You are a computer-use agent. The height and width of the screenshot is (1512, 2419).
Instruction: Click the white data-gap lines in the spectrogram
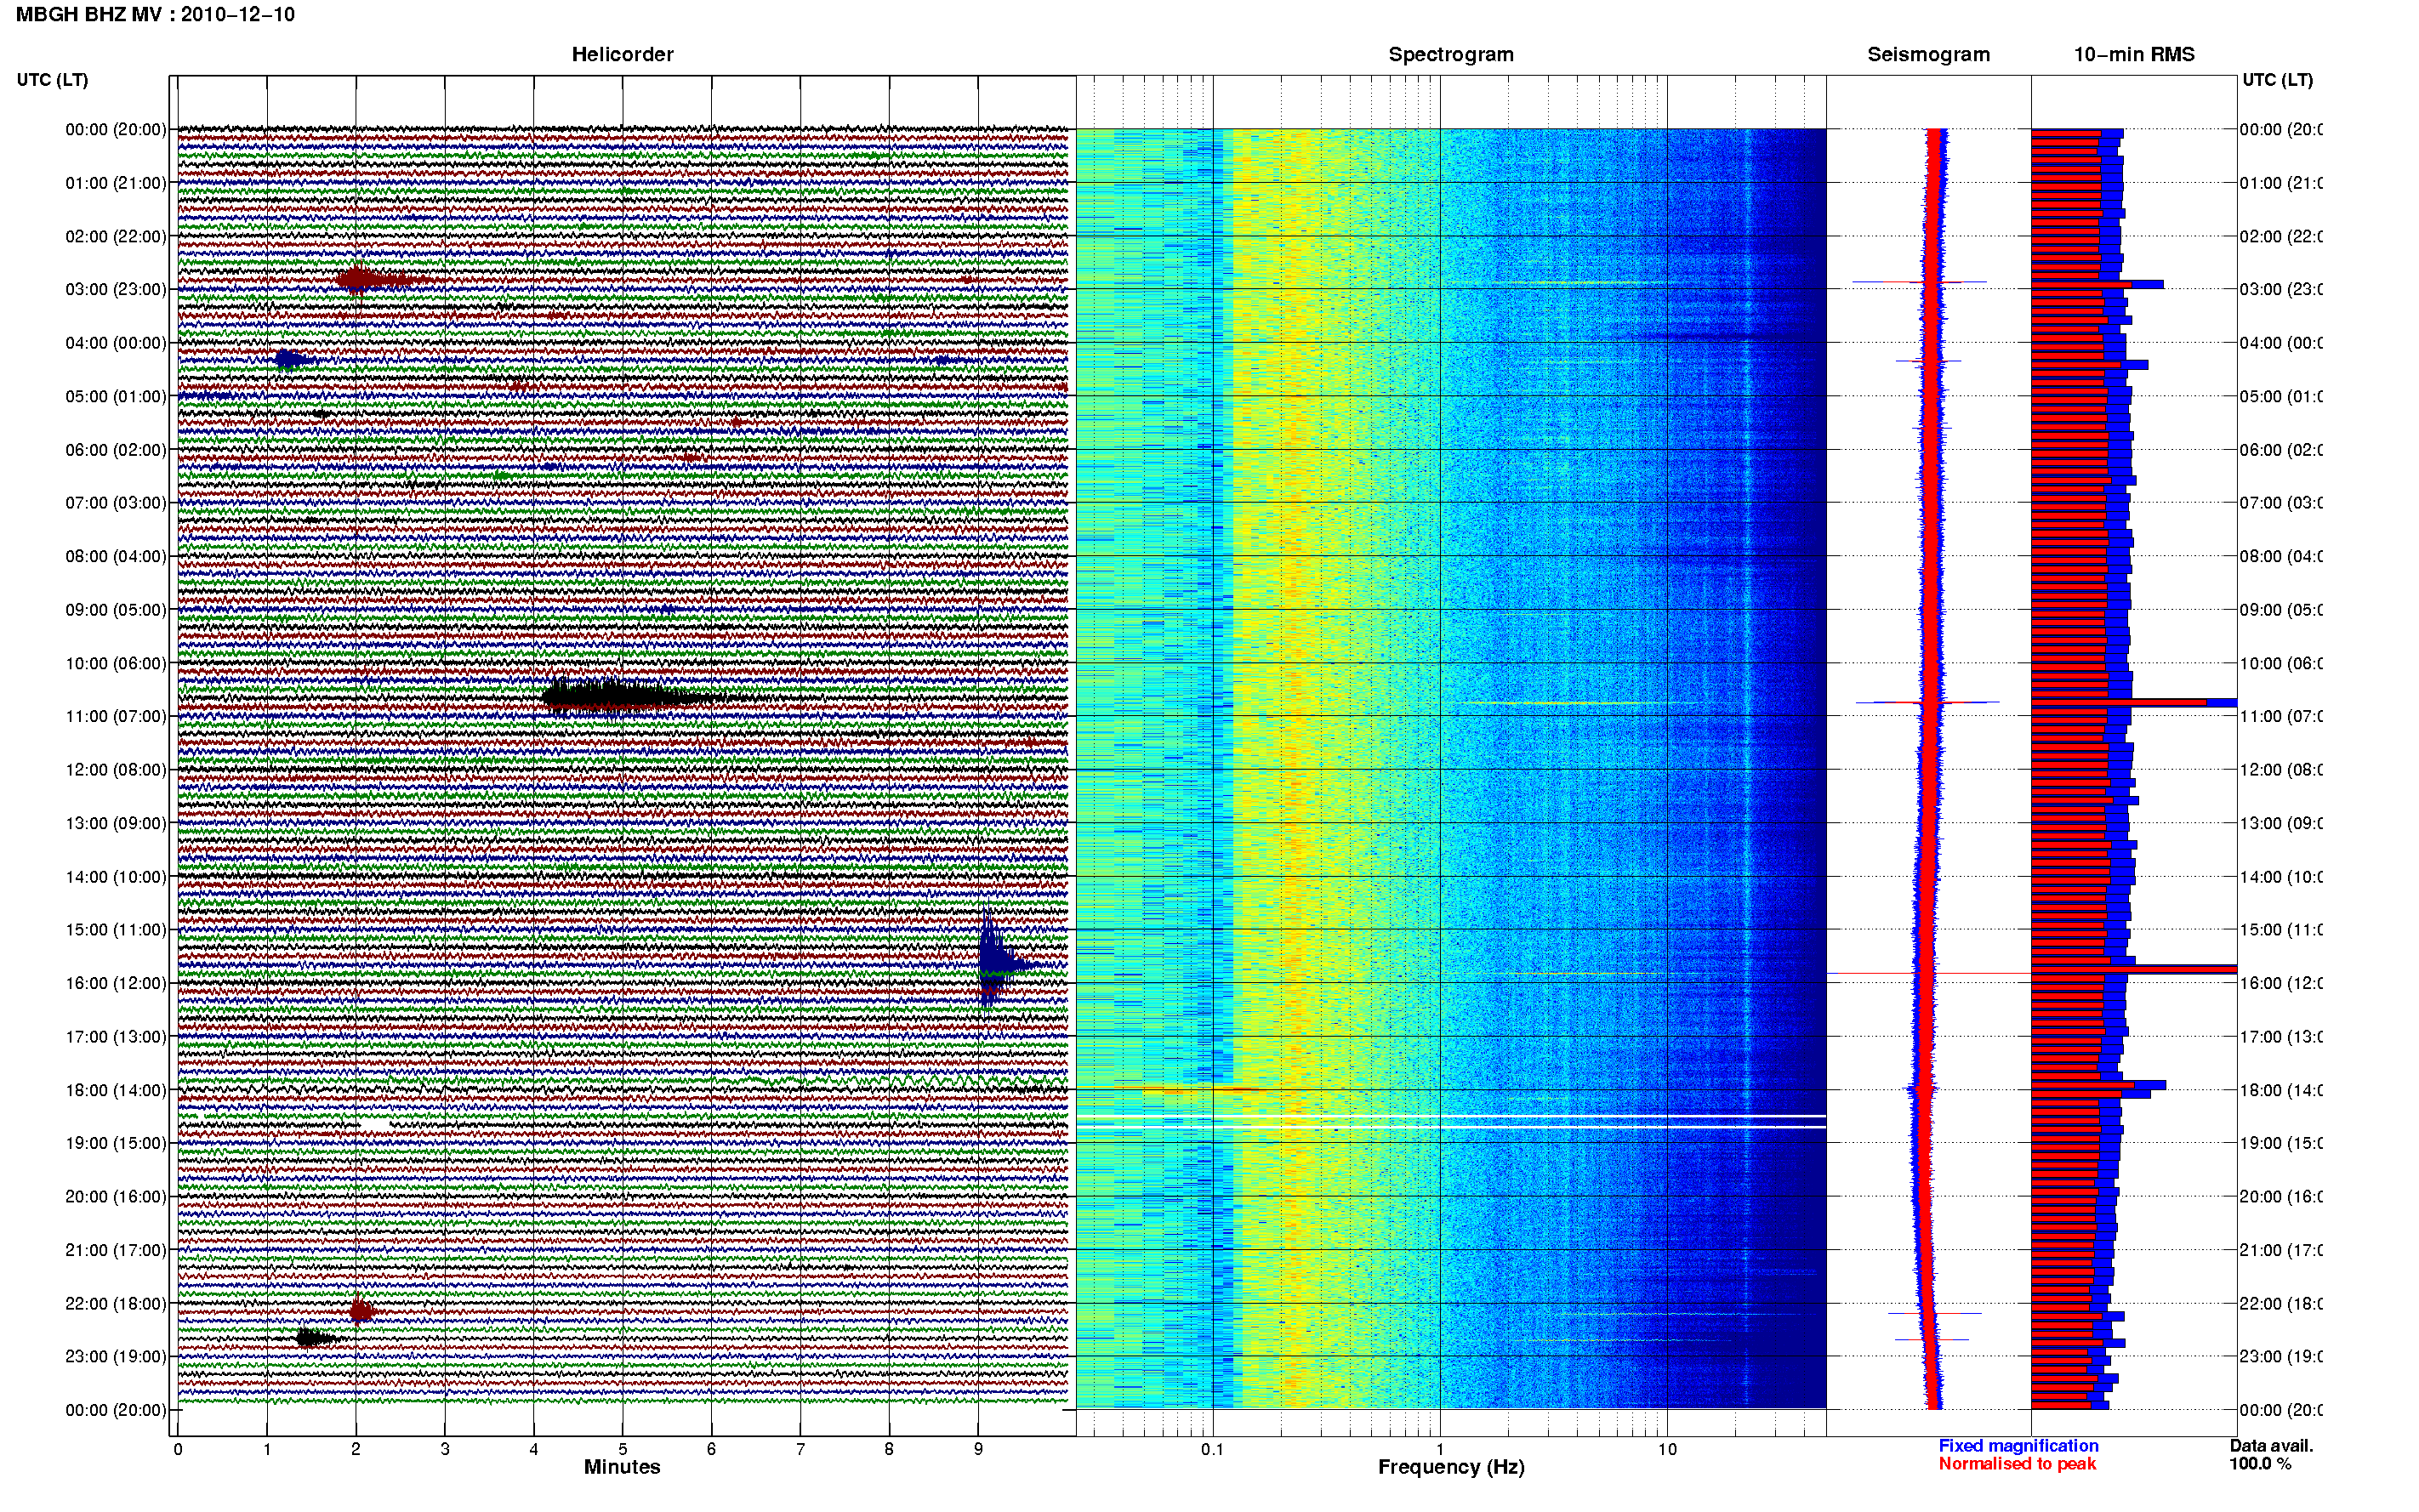tap(1451, 1122)
